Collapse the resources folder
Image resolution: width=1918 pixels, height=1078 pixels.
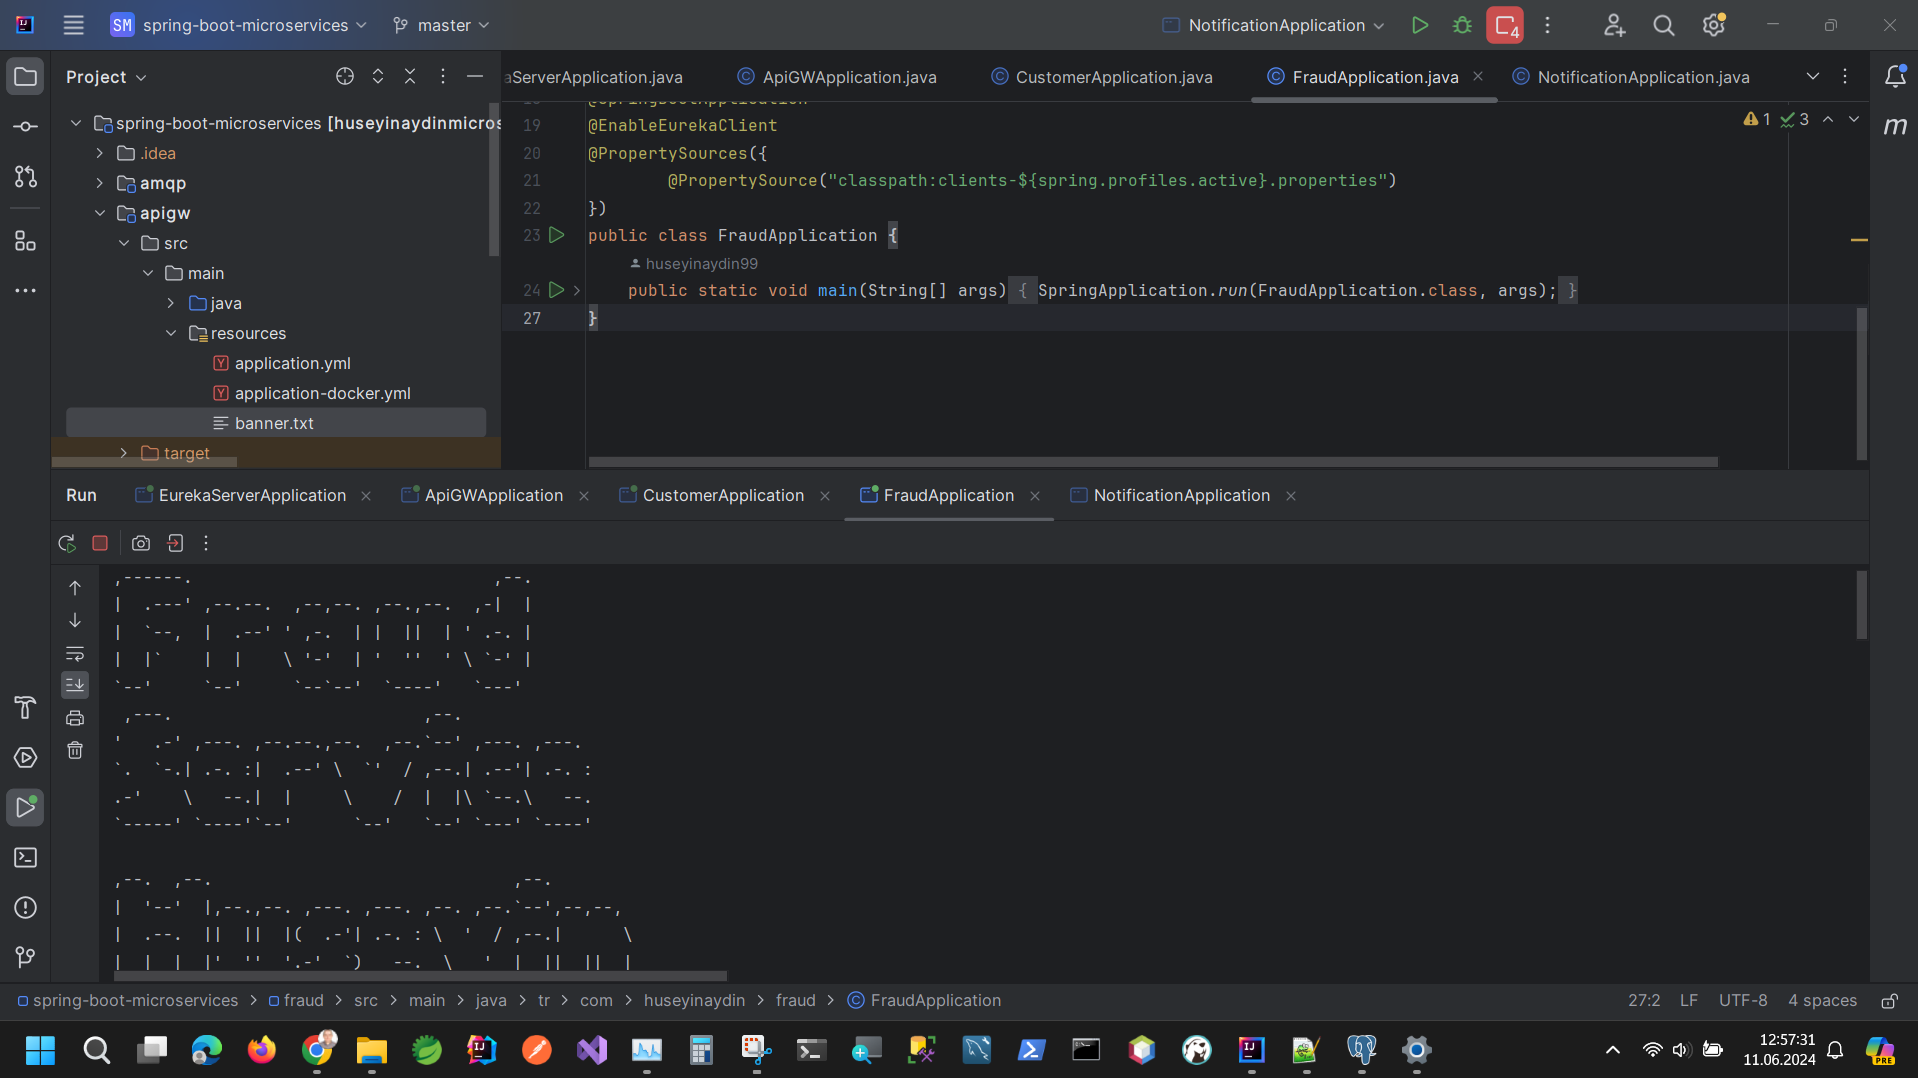(x=171, y=333)
